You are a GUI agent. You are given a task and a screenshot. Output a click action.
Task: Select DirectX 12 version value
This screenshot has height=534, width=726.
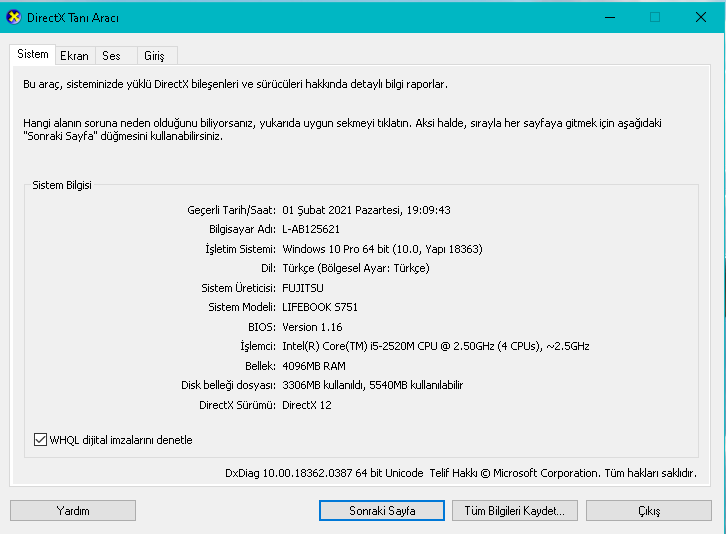pos(307,405)
